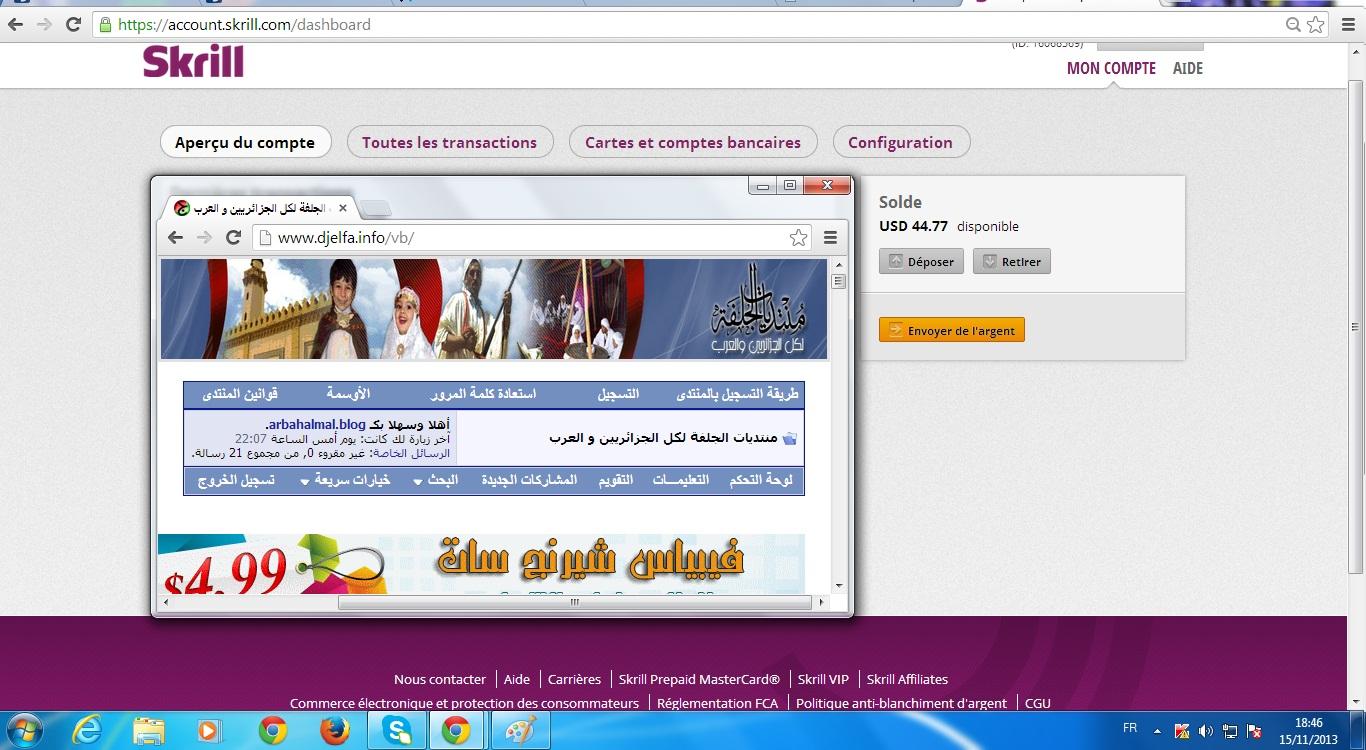Open the Skrill Affiliates link

tap(907, 679)
